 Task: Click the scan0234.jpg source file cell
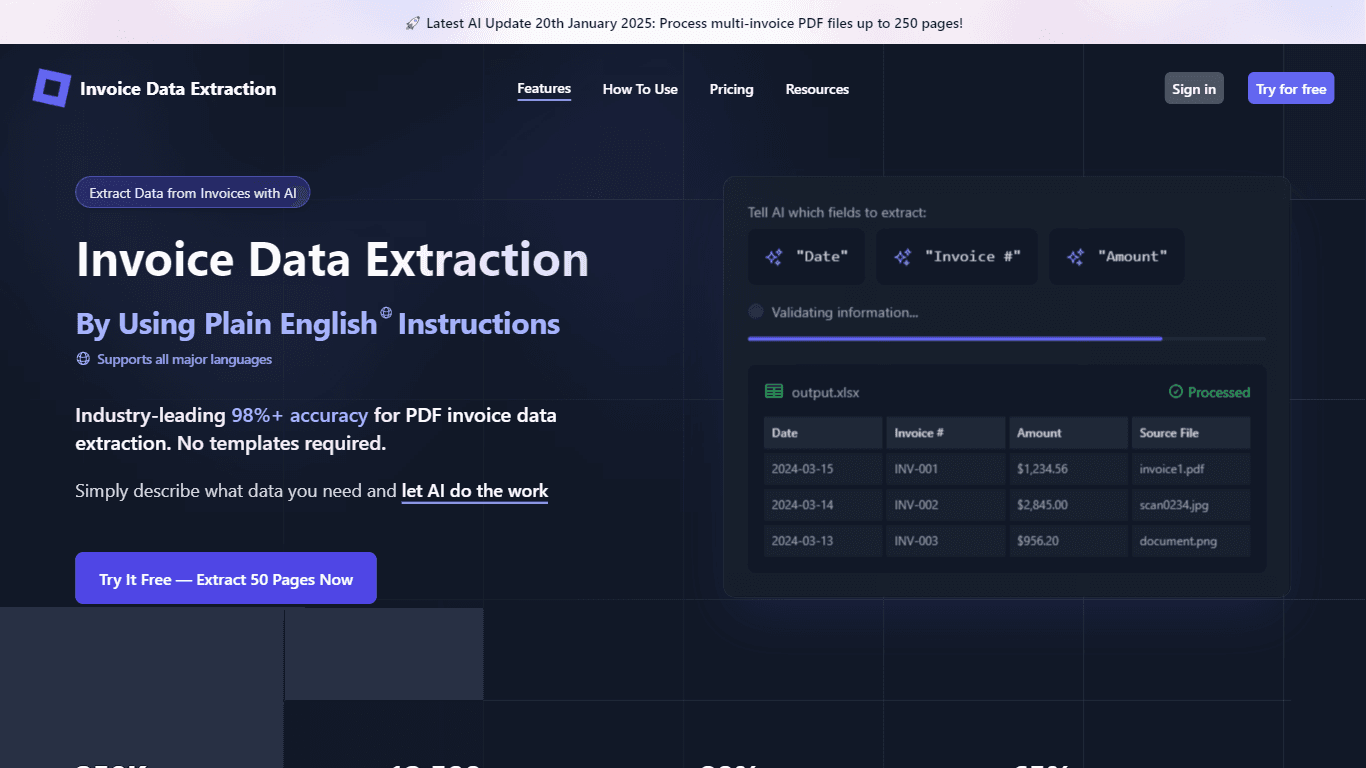[1191, 505]
